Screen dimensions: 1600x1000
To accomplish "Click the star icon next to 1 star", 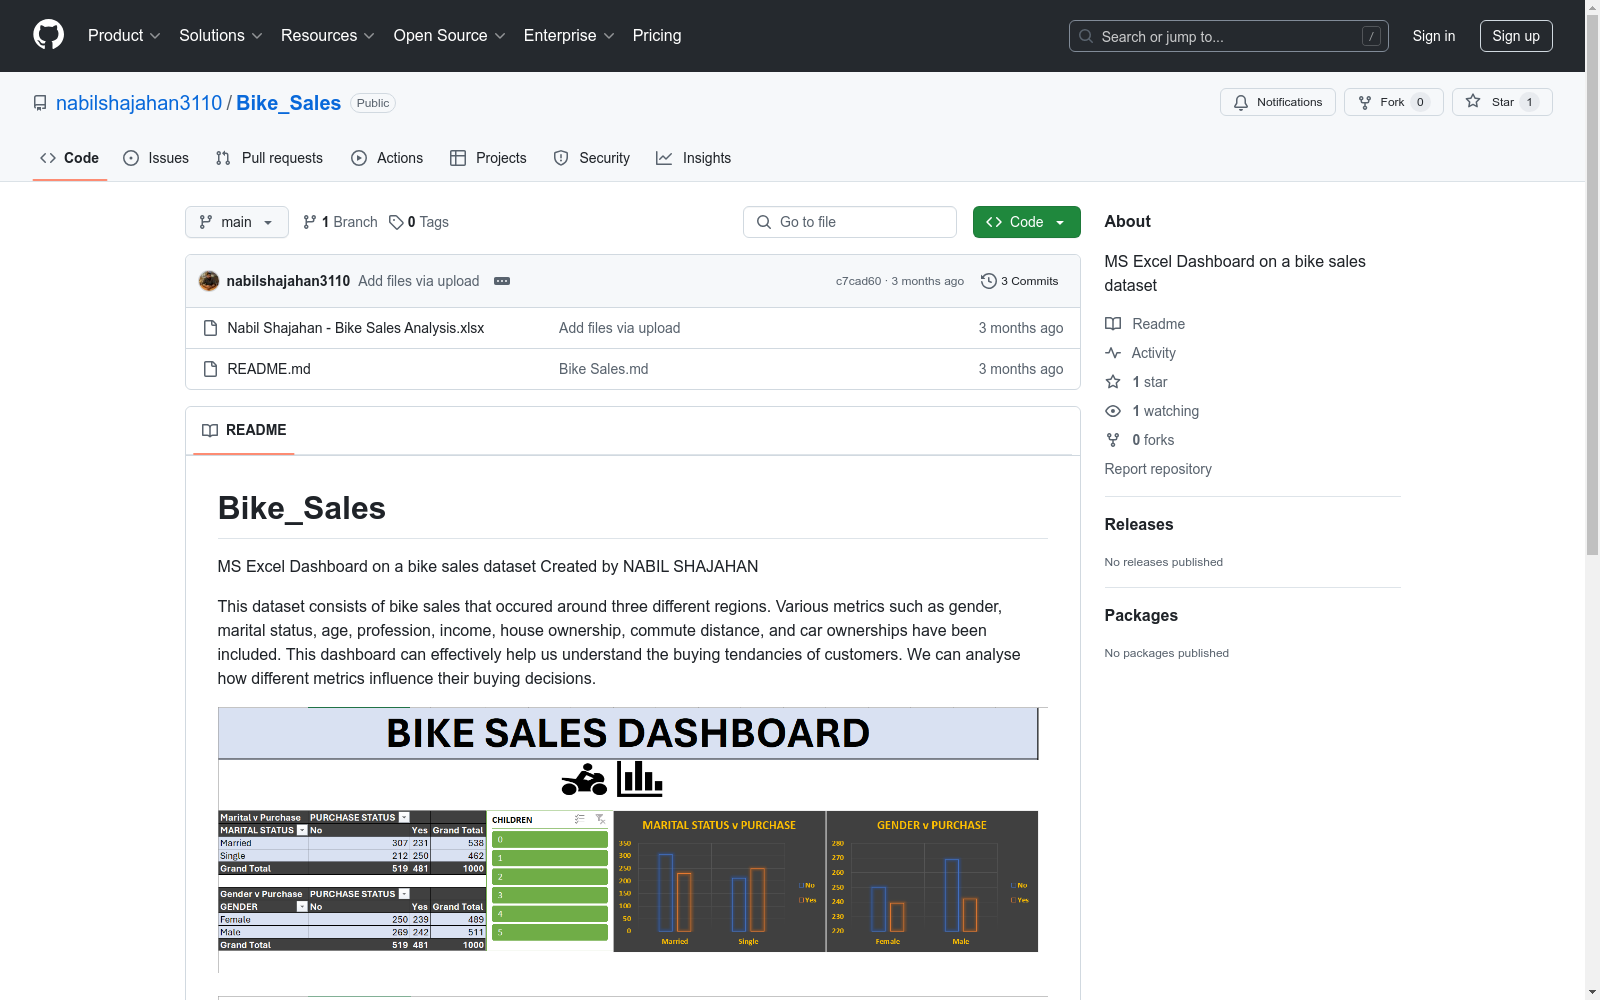I will [1113, 382].
